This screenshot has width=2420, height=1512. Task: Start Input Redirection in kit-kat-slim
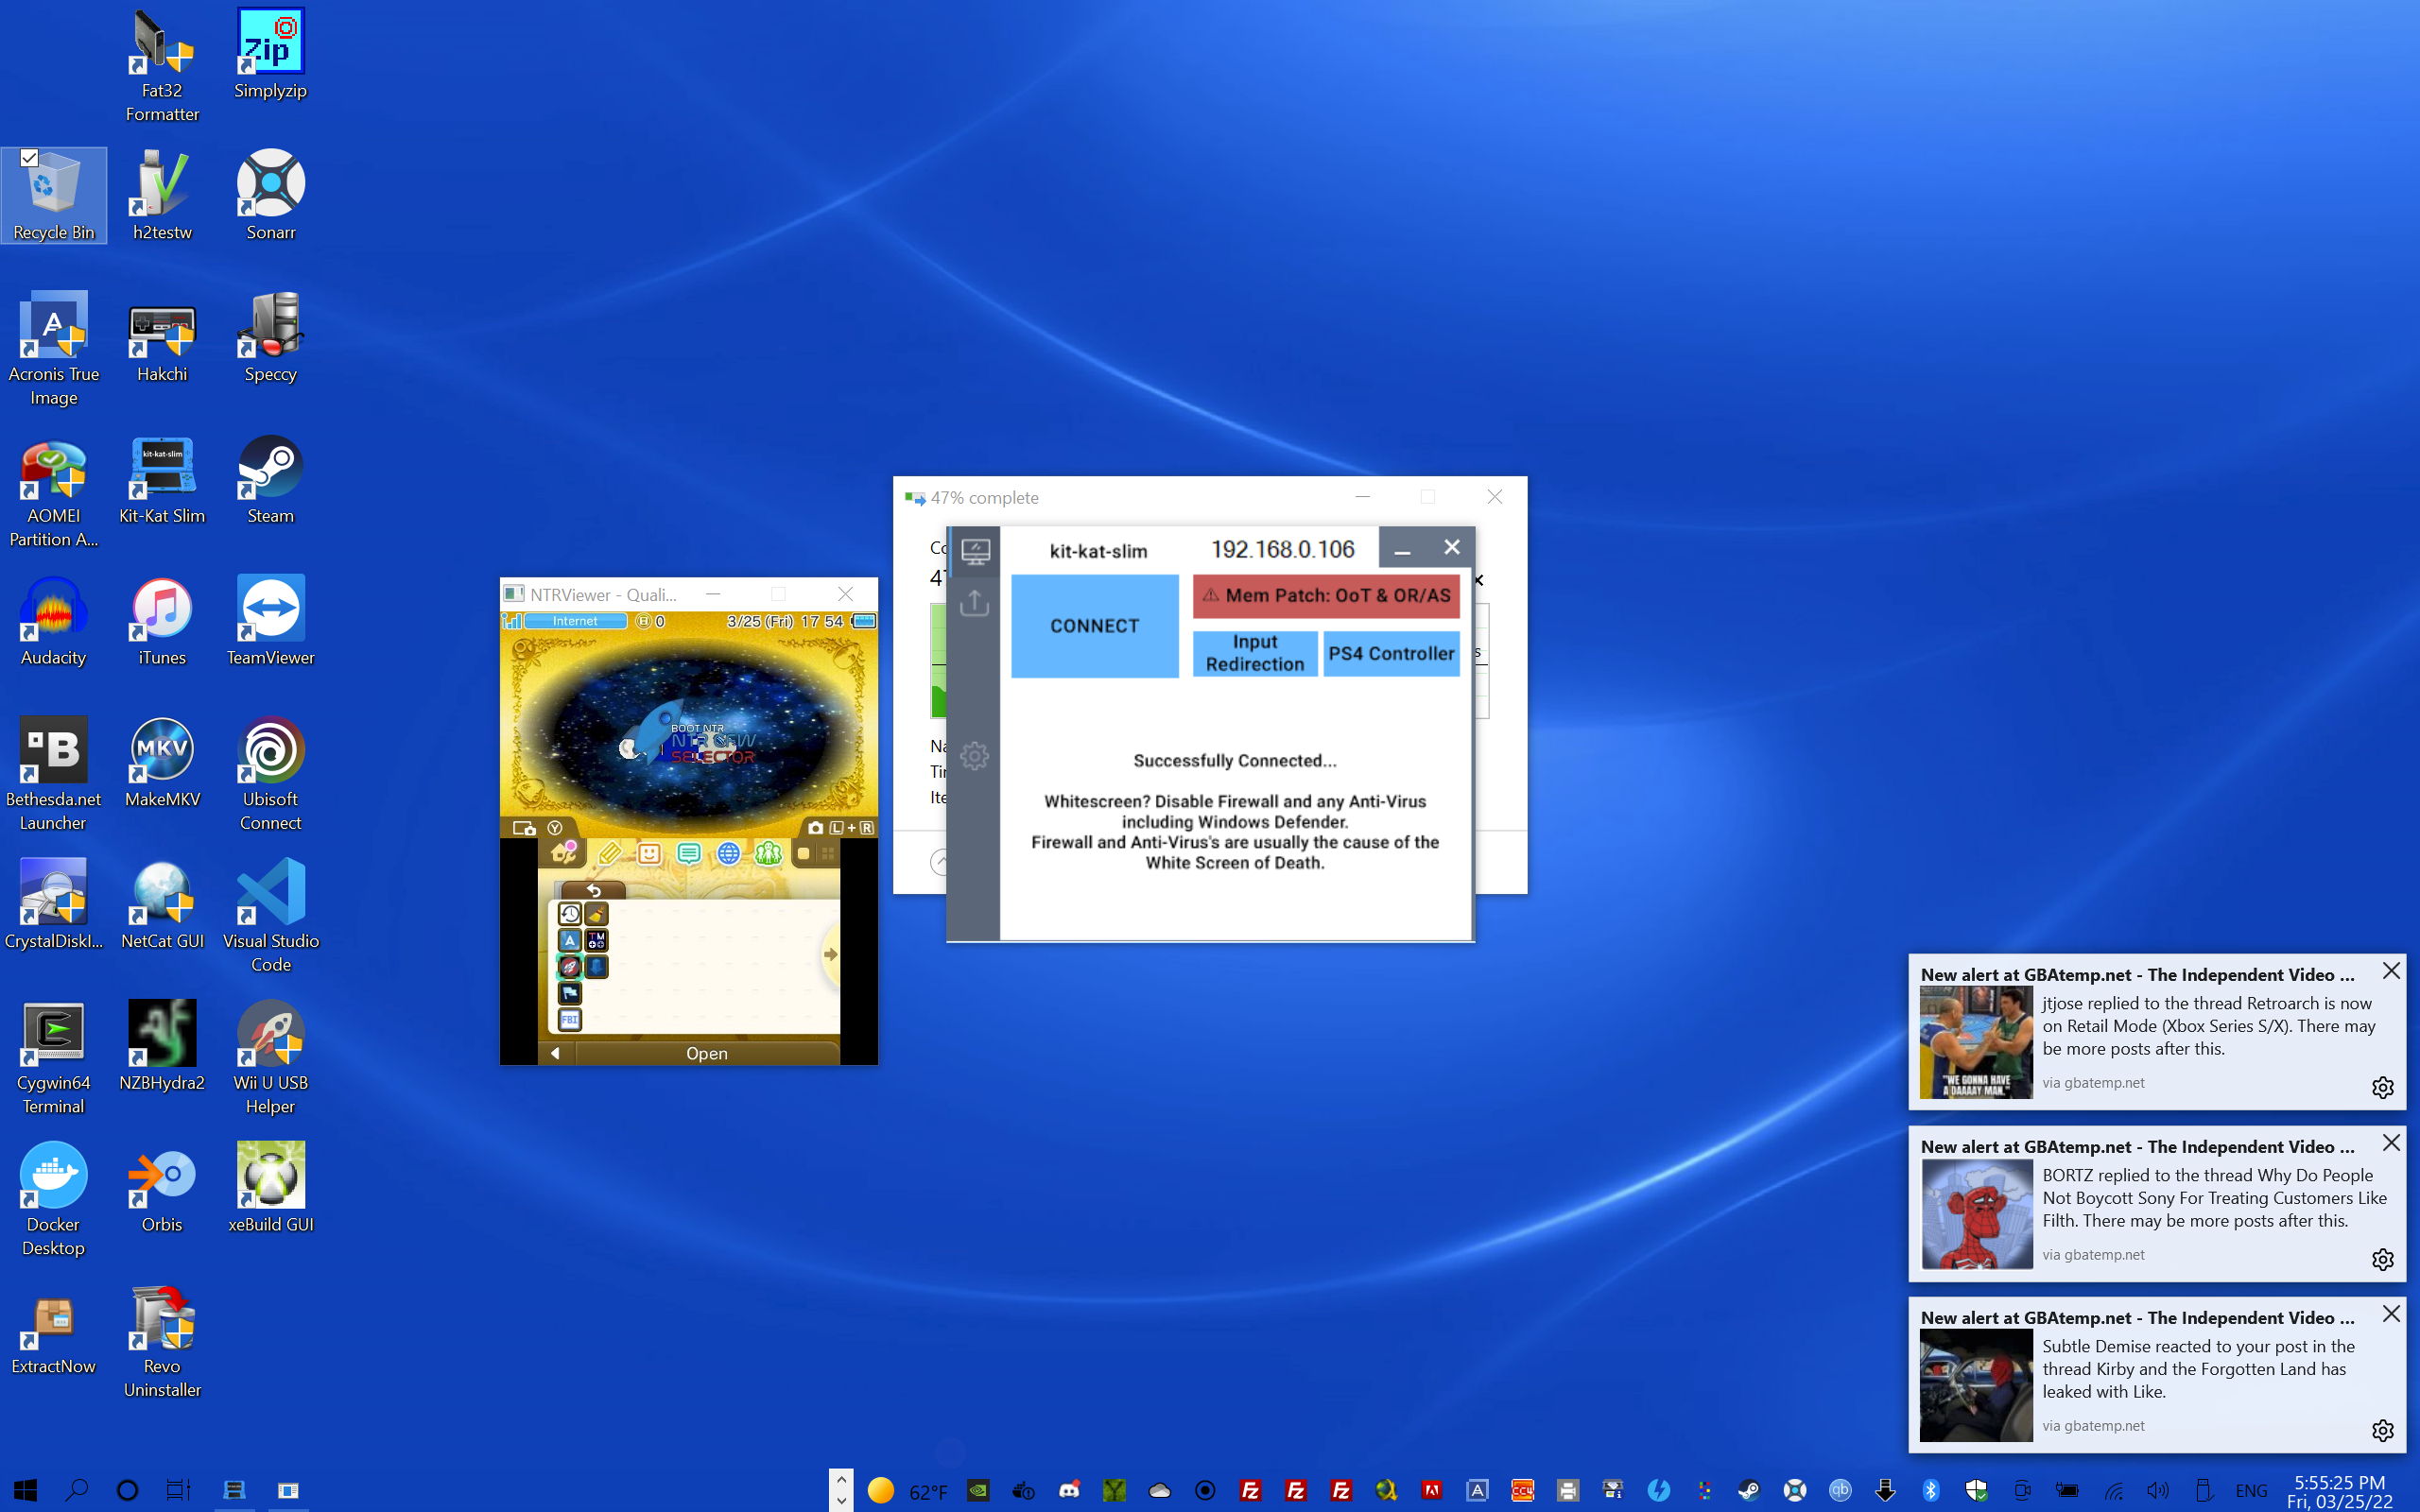1255,653
